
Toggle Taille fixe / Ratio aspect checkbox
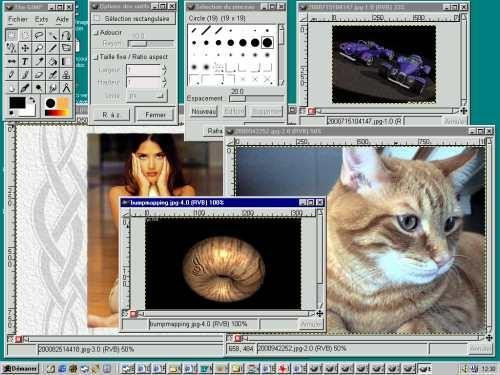(97, 57)
